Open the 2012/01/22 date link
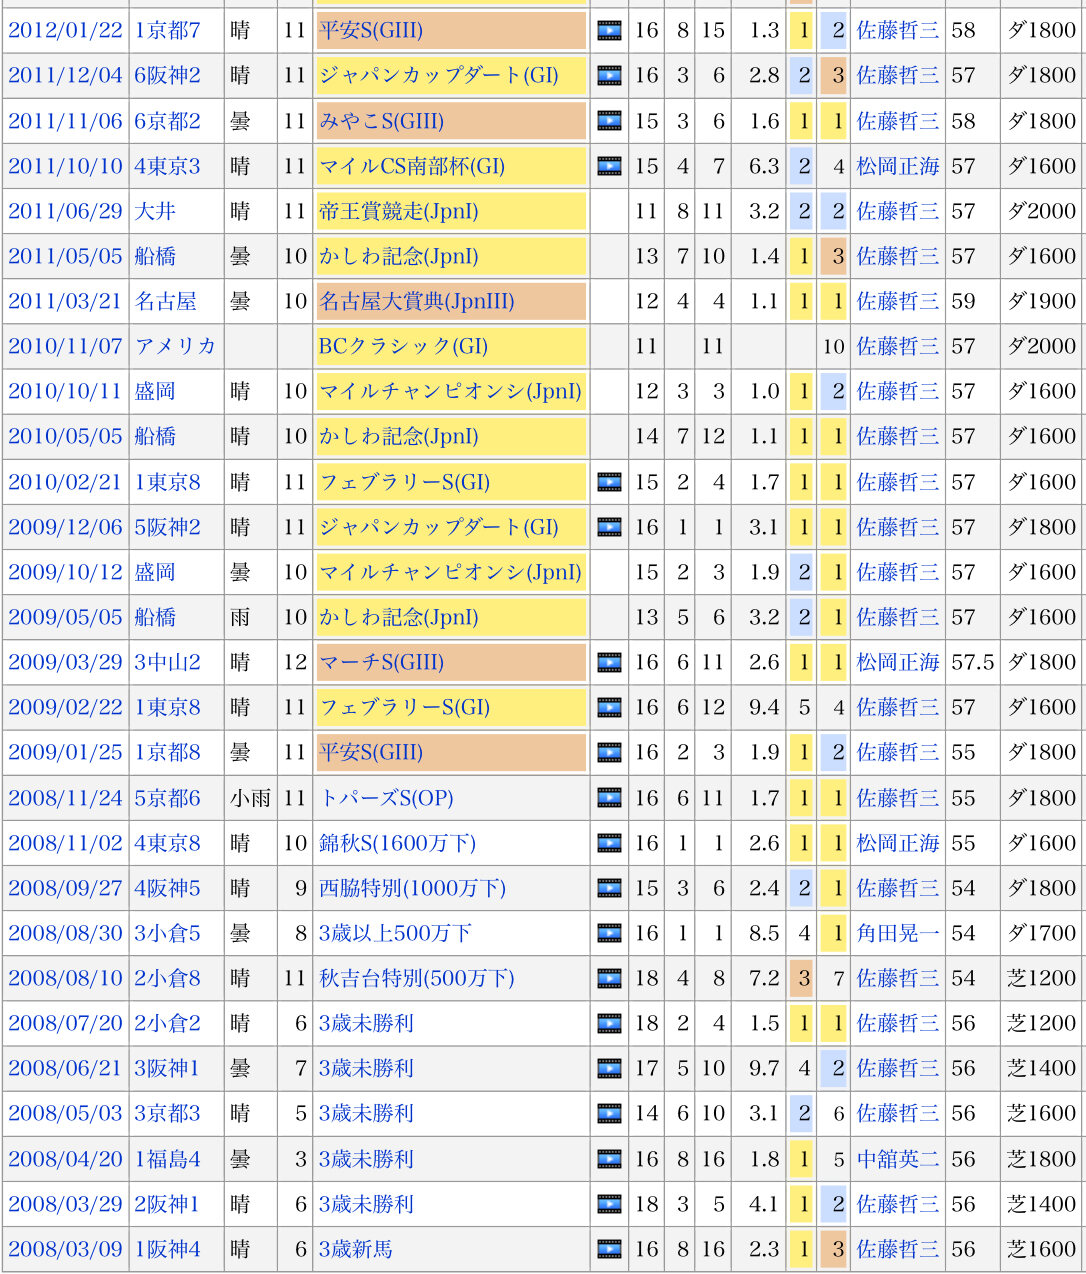Image resolution: width=1086 pixels, height=1274 pixels. click(x=65, y=31)
